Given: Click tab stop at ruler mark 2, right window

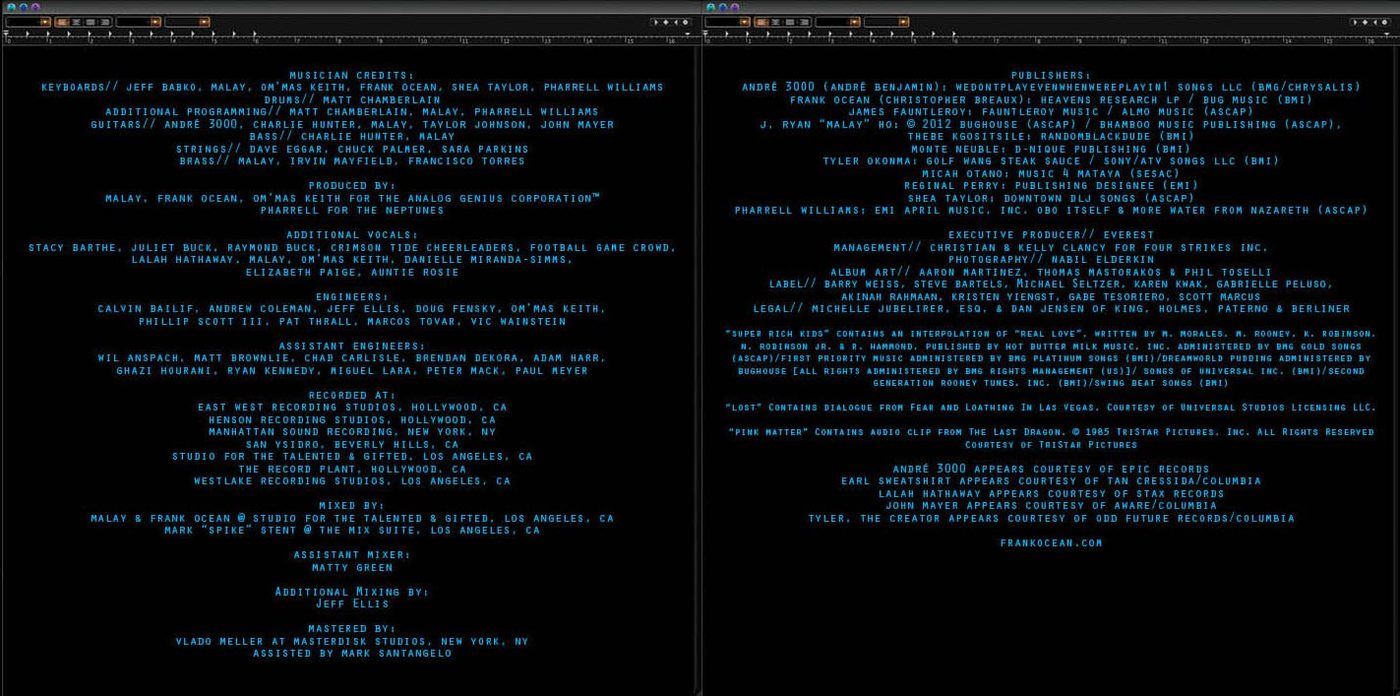Looking at the screenshot, I should click(x=789, y=33).
